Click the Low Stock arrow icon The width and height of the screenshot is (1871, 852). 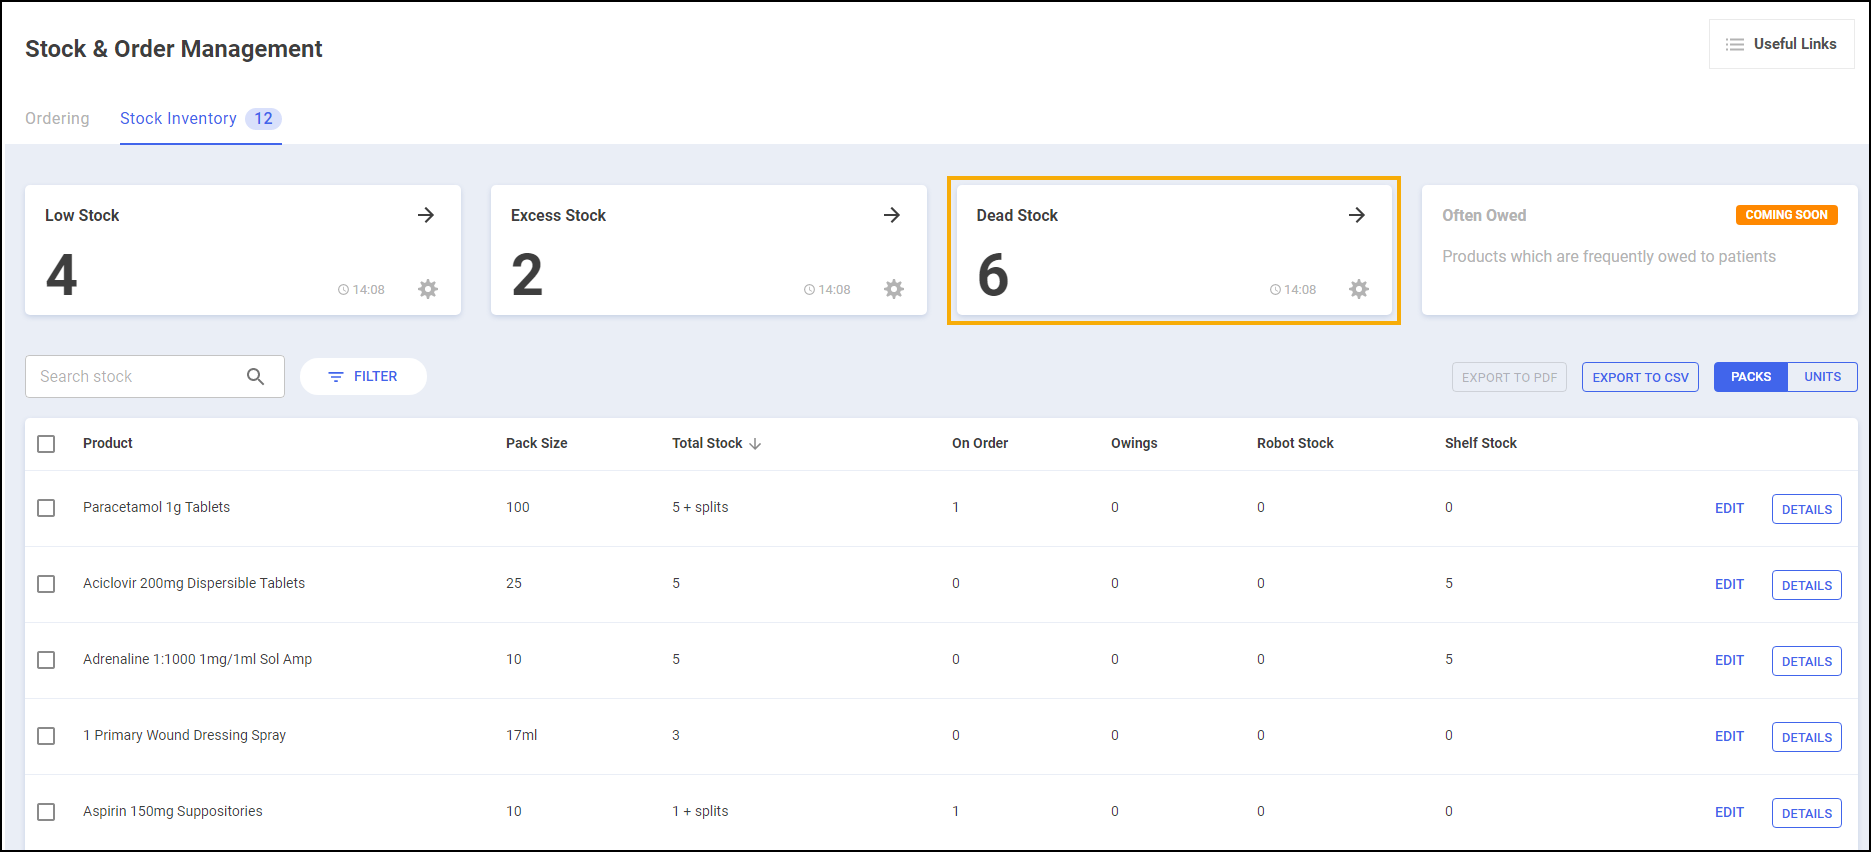tap(426, 215)
